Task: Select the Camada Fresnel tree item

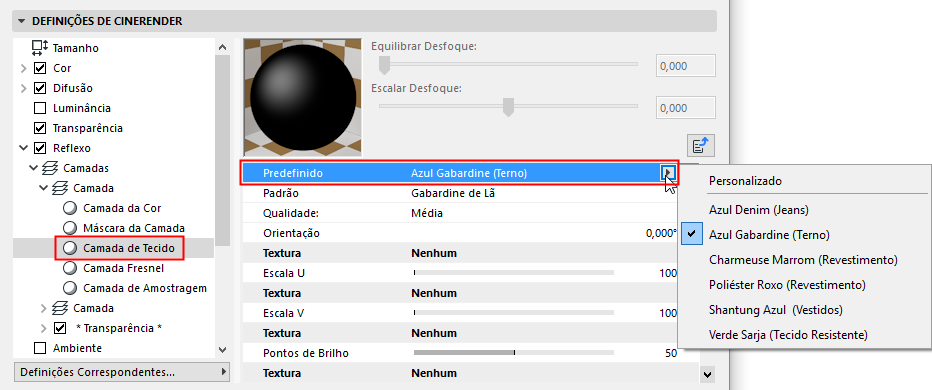Action: coord(124,268)
